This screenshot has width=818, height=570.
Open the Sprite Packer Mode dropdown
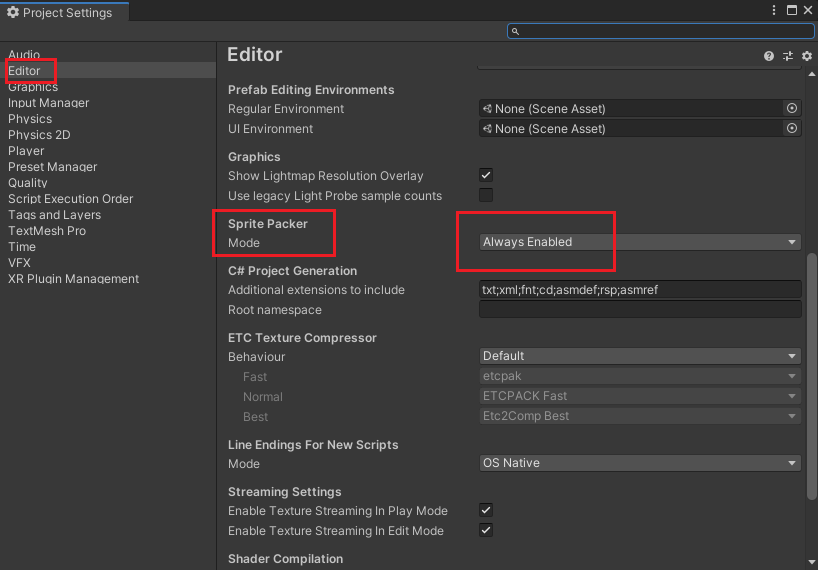pos(640,242)
